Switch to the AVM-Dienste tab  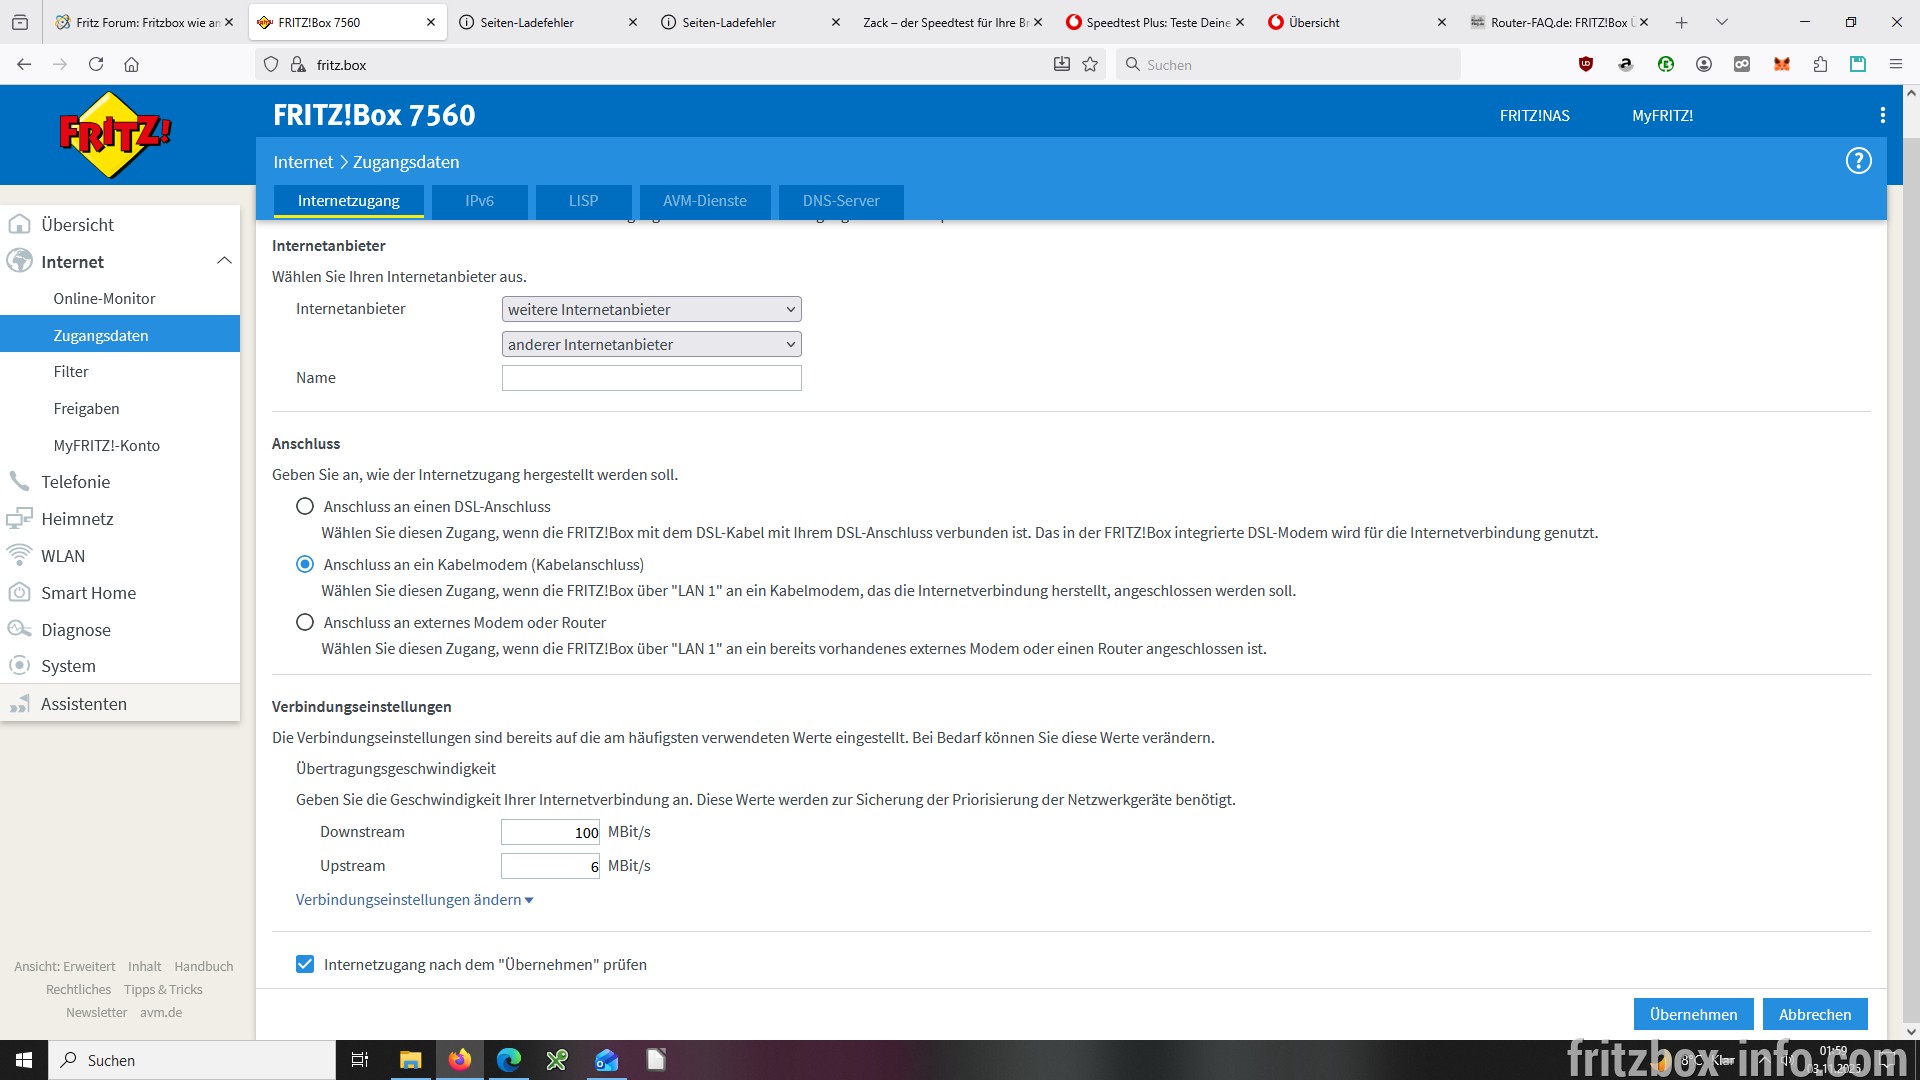(705, 201)
